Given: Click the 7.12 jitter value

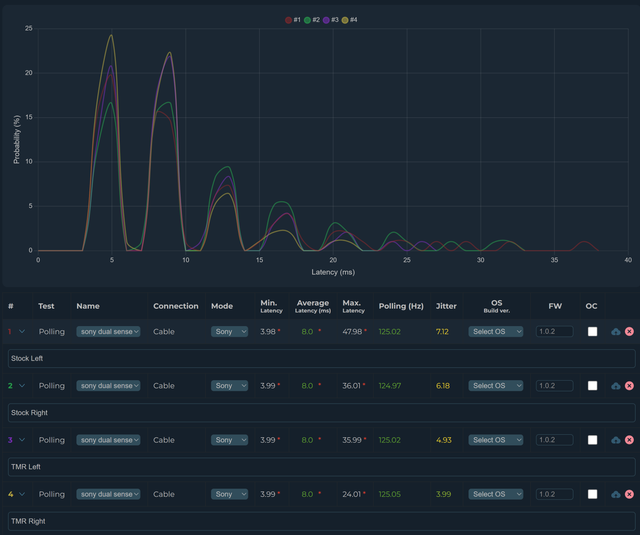Looking at the screenshot, I should click(442, 332).
